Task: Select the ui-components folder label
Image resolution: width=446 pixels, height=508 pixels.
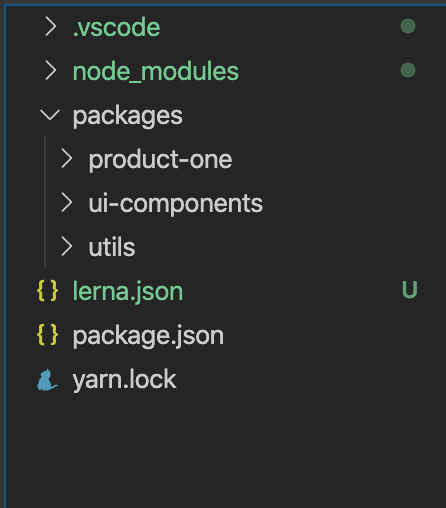Action: click(176, 204)
